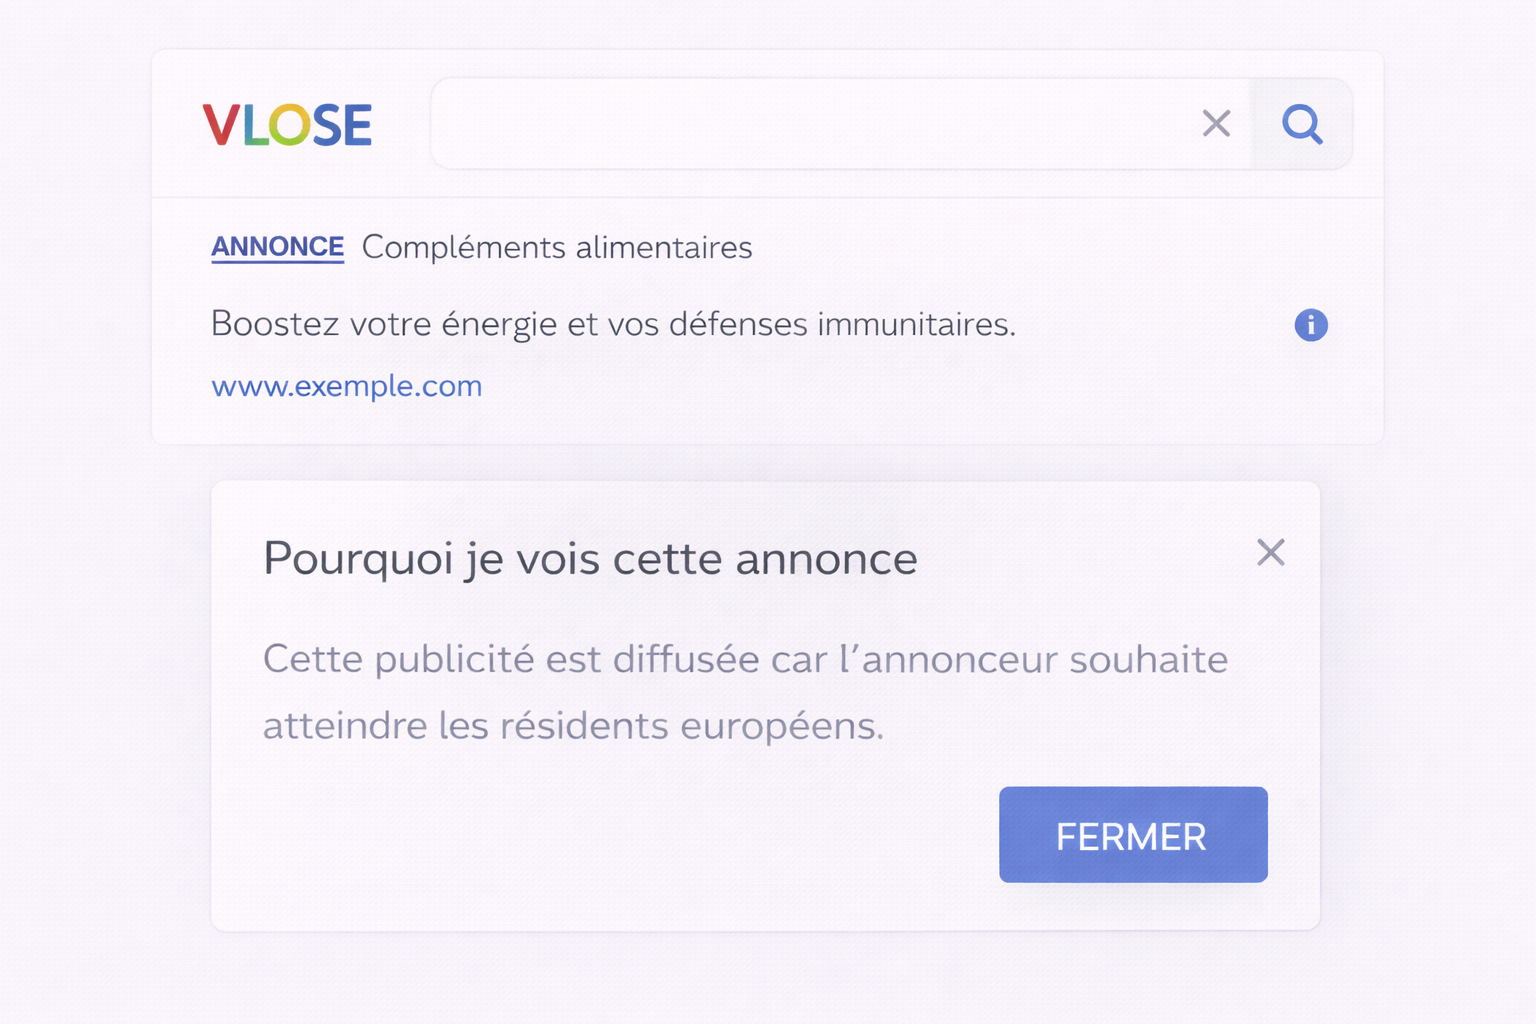Open the blue info icon beside the ad
This screenshot has width=1536, height=1024.
pos(1311,325)
